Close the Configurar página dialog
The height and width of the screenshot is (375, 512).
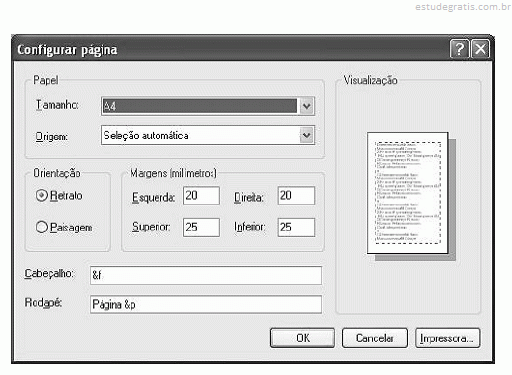tap(480, 49)
